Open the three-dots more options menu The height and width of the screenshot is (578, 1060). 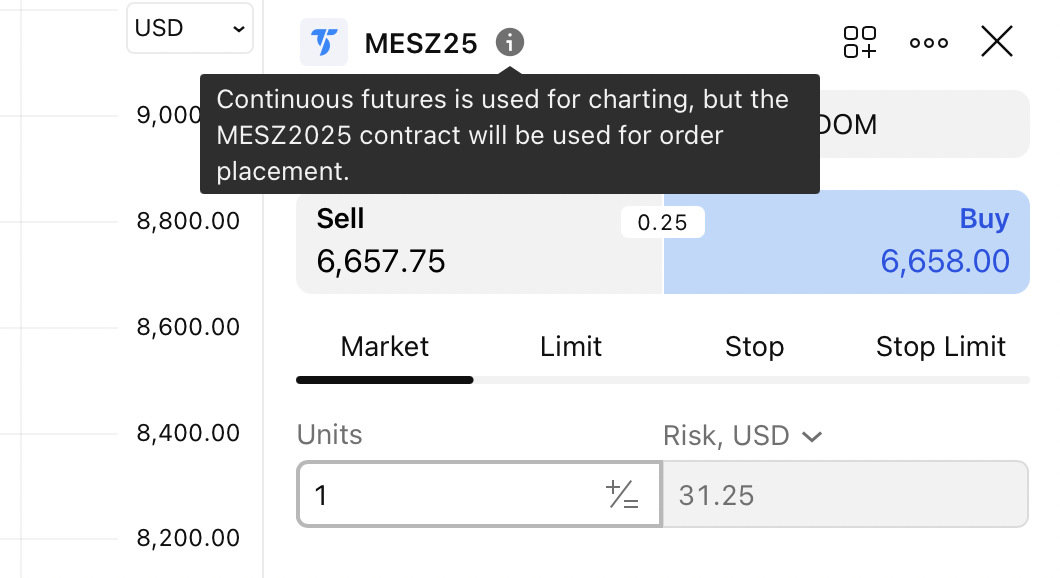(x=929, y=43)
